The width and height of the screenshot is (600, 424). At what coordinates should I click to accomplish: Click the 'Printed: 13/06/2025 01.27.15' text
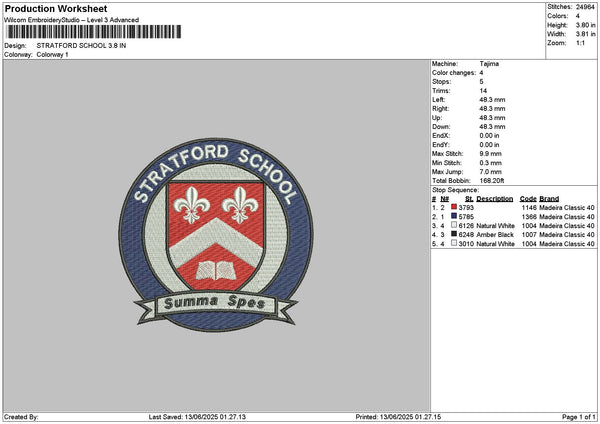pos(398,417)
